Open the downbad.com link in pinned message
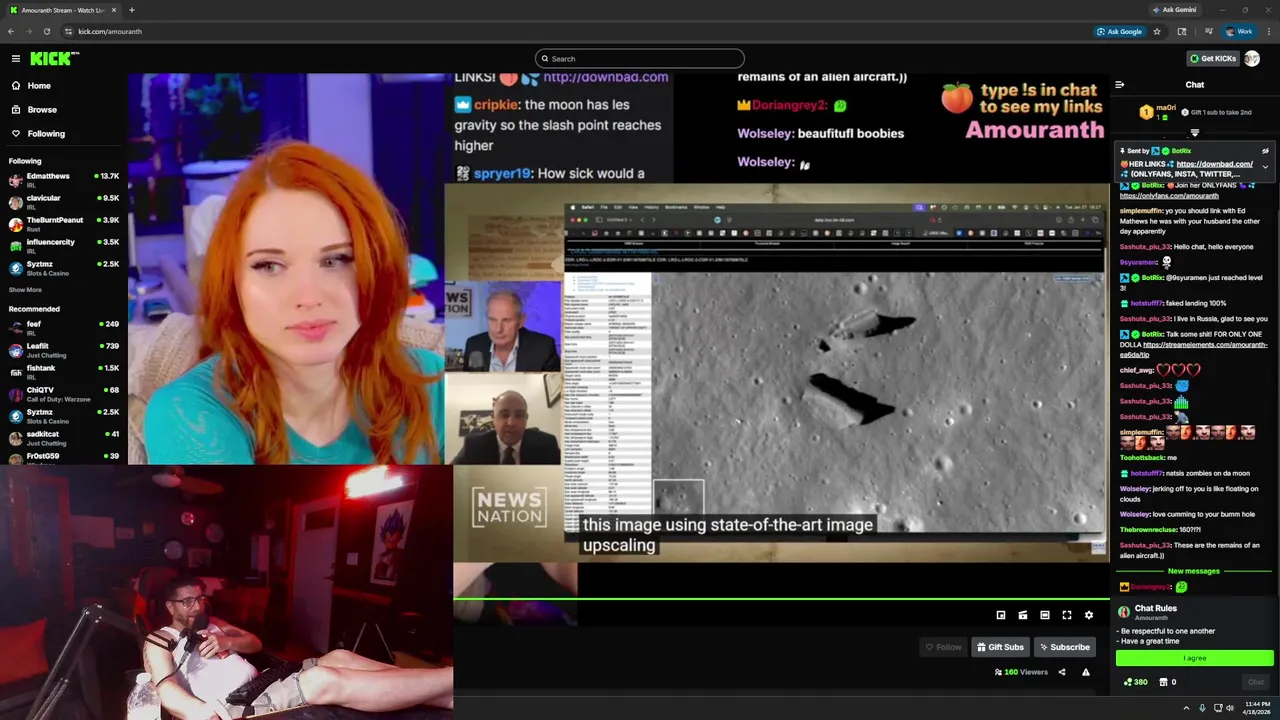This screenshot has height=720, width=1280. tap(1214, 164)
